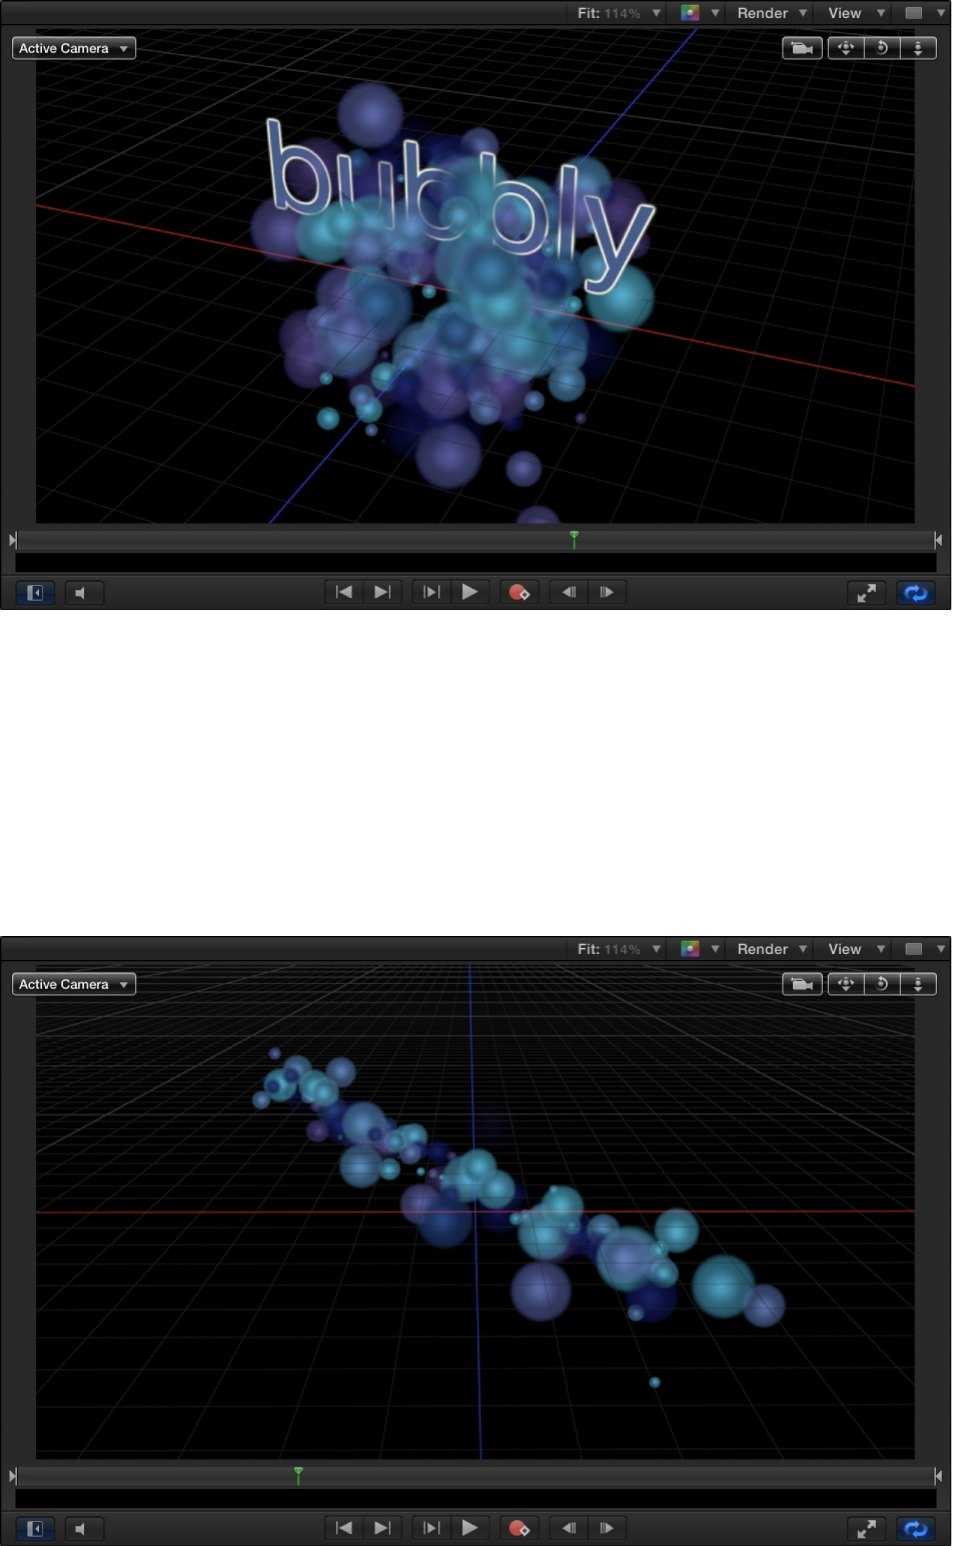953x1546 pixels.
Task: Open view layout menu in bubbly text canvas
Action: 925,13
